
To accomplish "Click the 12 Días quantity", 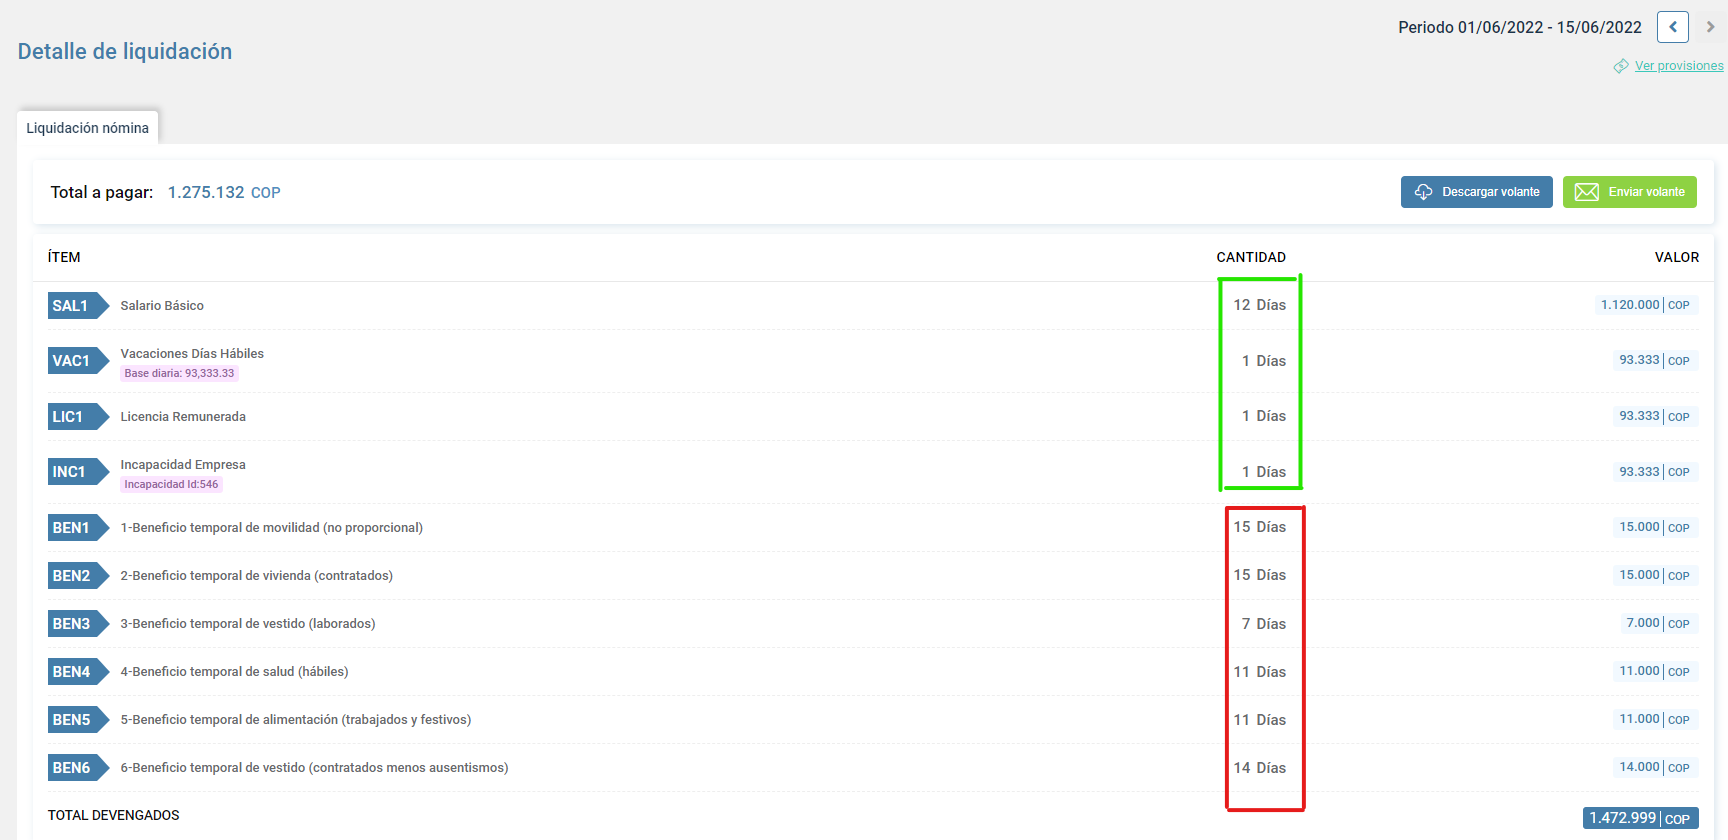I will tap(1260, 305).
